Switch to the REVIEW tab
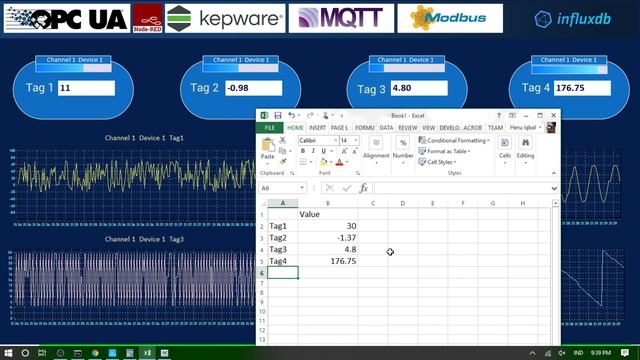The width and height of the screenshot is (640, 360). (x=407, y=128)
